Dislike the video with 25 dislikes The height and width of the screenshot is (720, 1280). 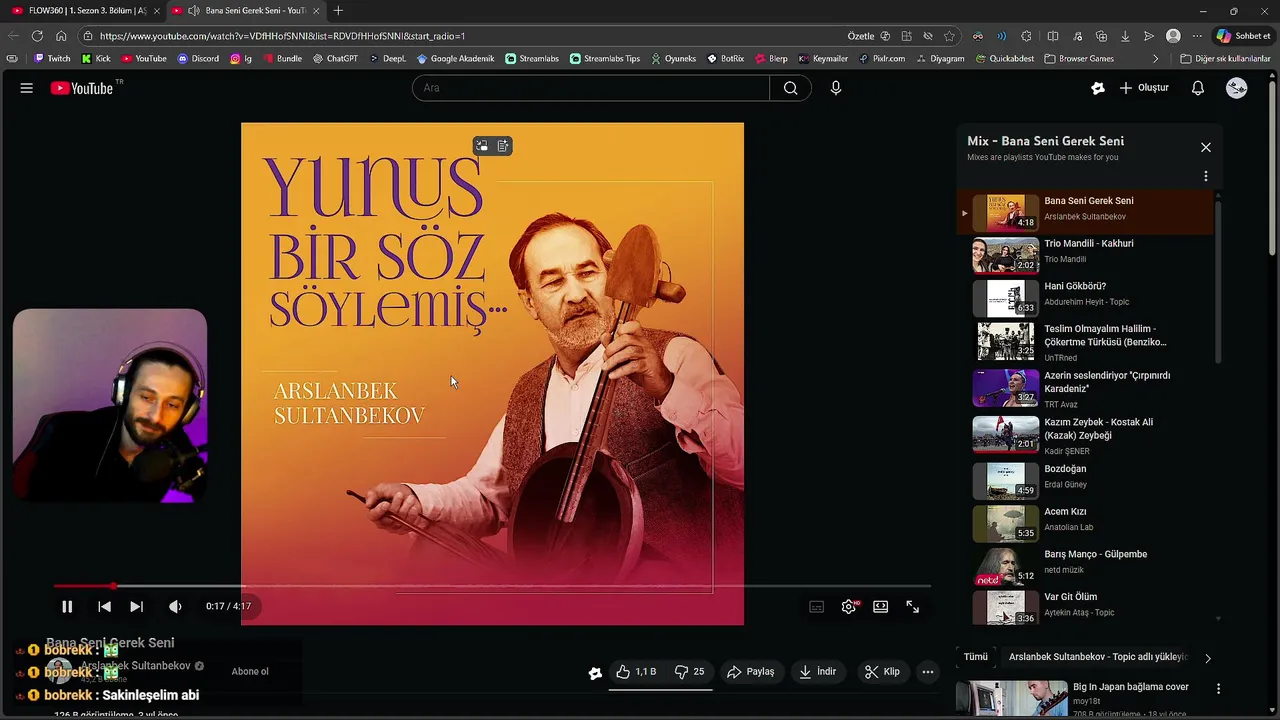coord(690,672)
